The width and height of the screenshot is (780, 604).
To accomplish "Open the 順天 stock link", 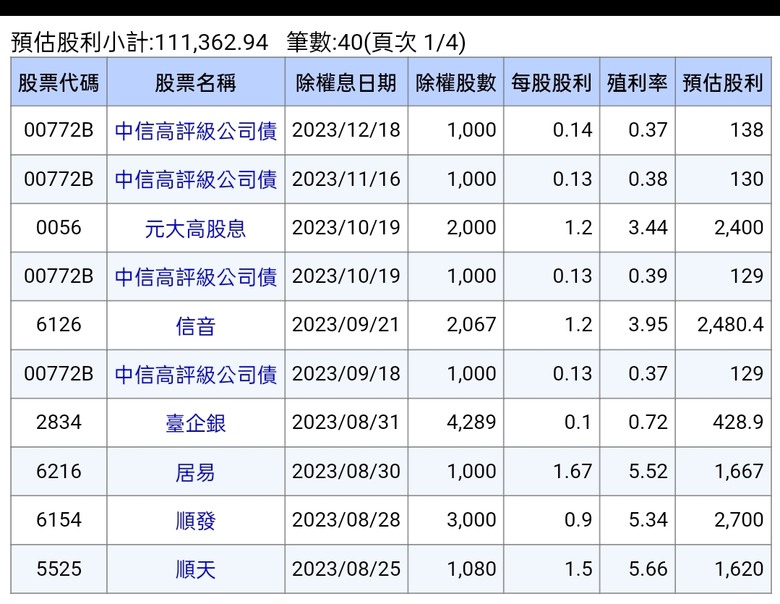I will pos(195,569).
